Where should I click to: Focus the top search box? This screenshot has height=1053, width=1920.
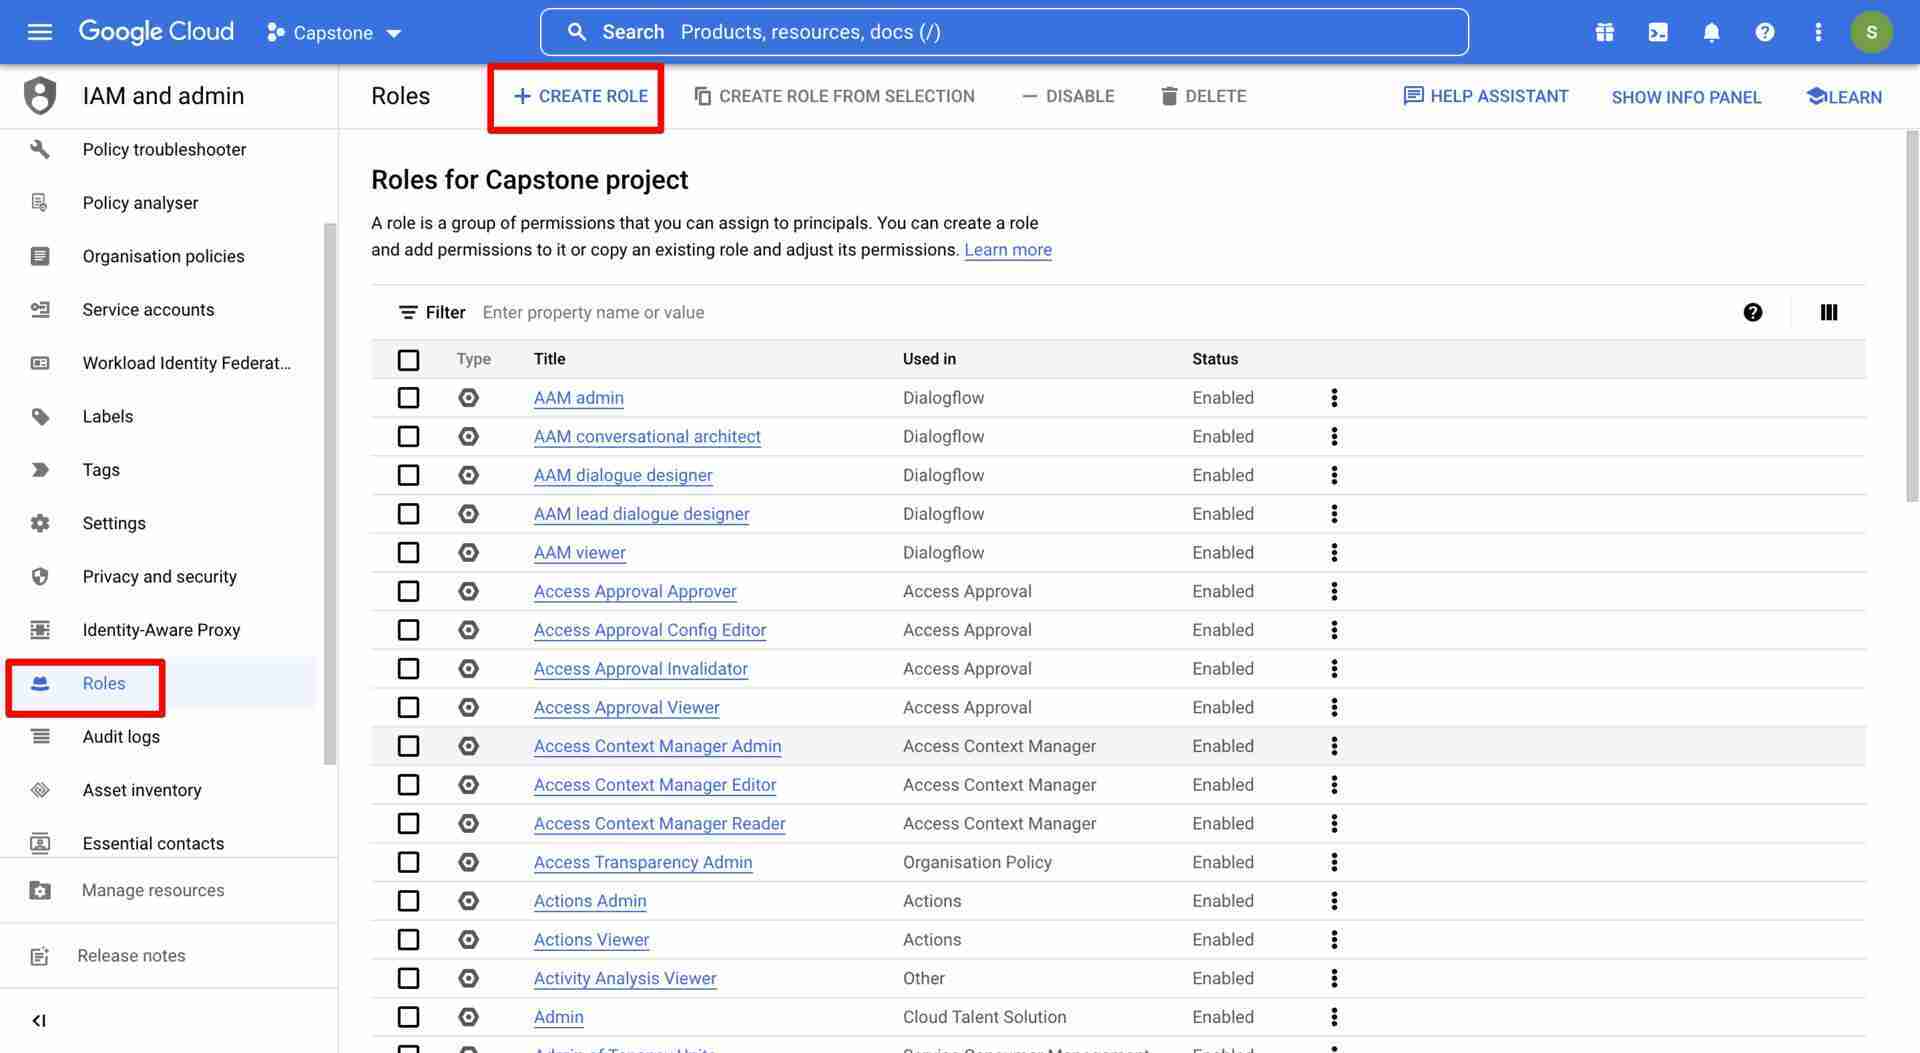[x=1004, y=32]
